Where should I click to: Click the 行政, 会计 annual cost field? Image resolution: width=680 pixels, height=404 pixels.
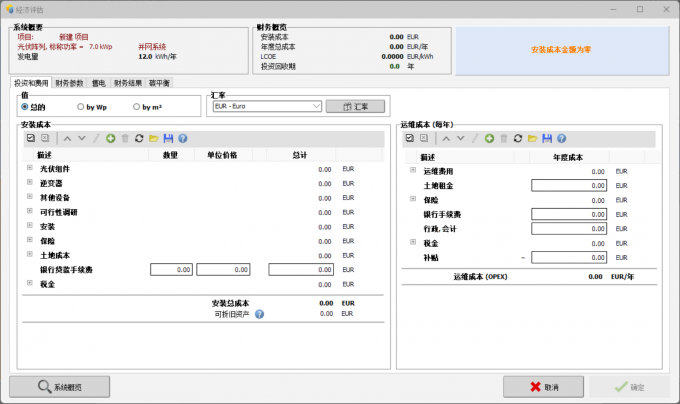tap(569, 228)
